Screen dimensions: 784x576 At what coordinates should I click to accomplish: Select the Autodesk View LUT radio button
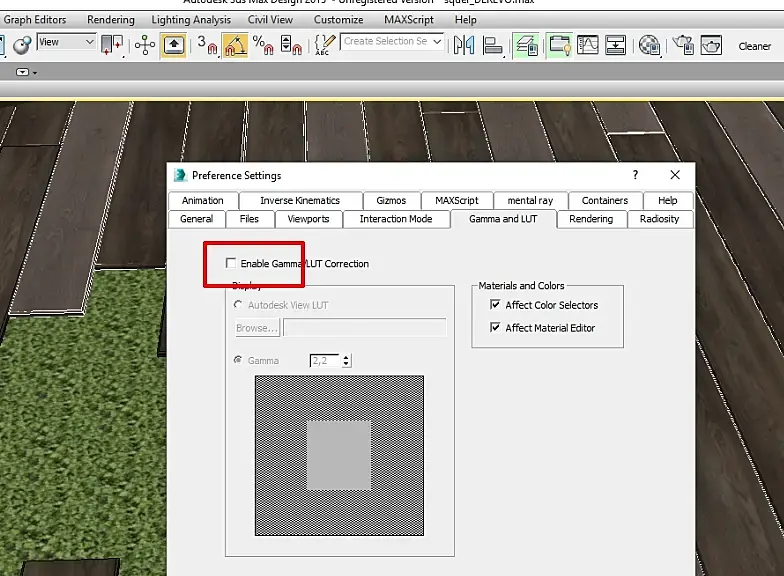[238, 304]
